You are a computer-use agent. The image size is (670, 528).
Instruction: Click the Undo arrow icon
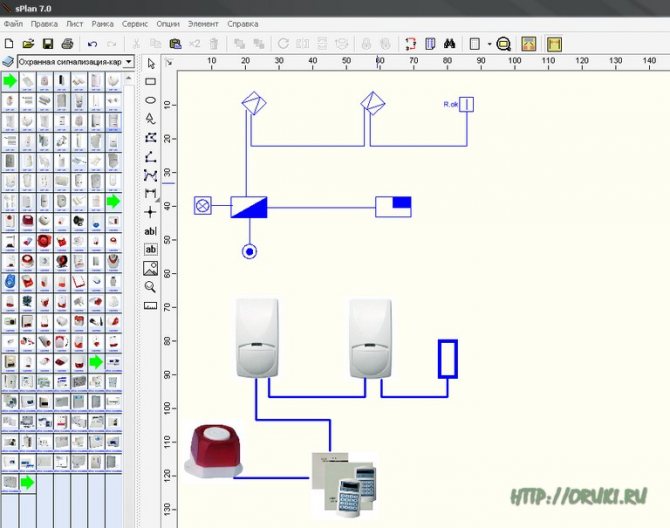tap(92, 44)
